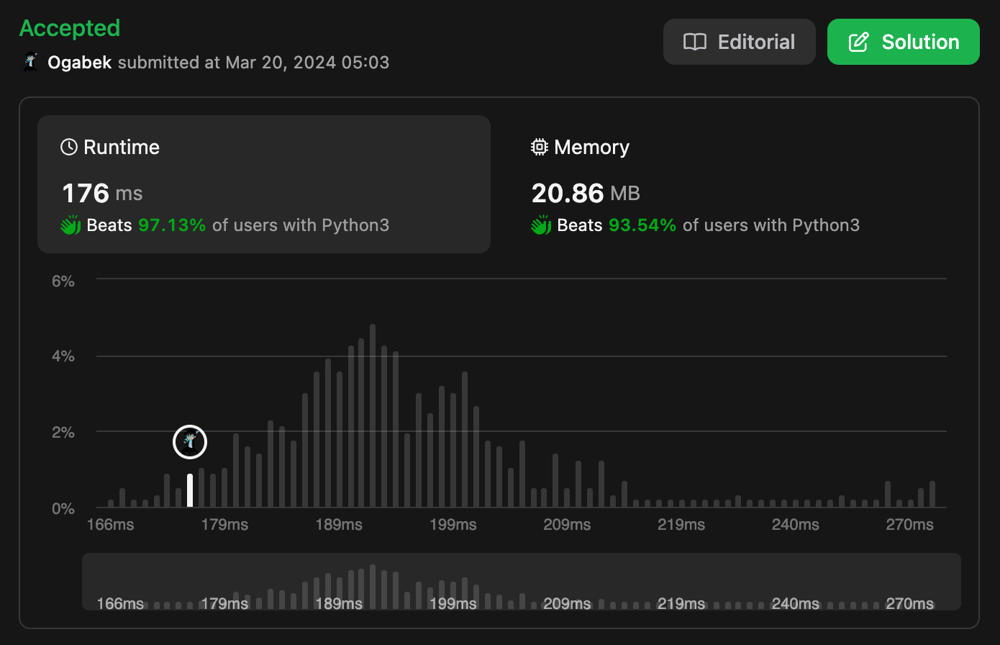Click the pencil icon in Solution button
Screen dimensions: 1000x645
coord(858,42)
